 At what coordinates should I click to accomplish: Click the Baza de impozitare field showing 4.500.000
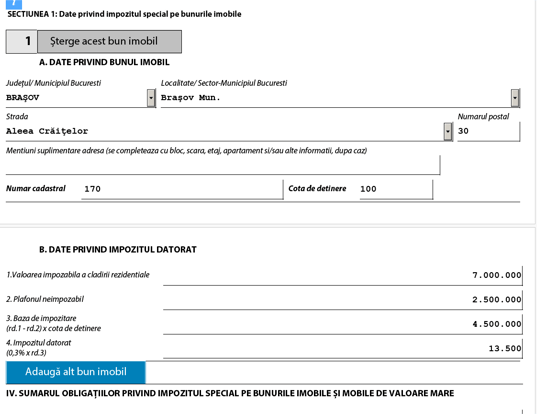tap(343, 324)
